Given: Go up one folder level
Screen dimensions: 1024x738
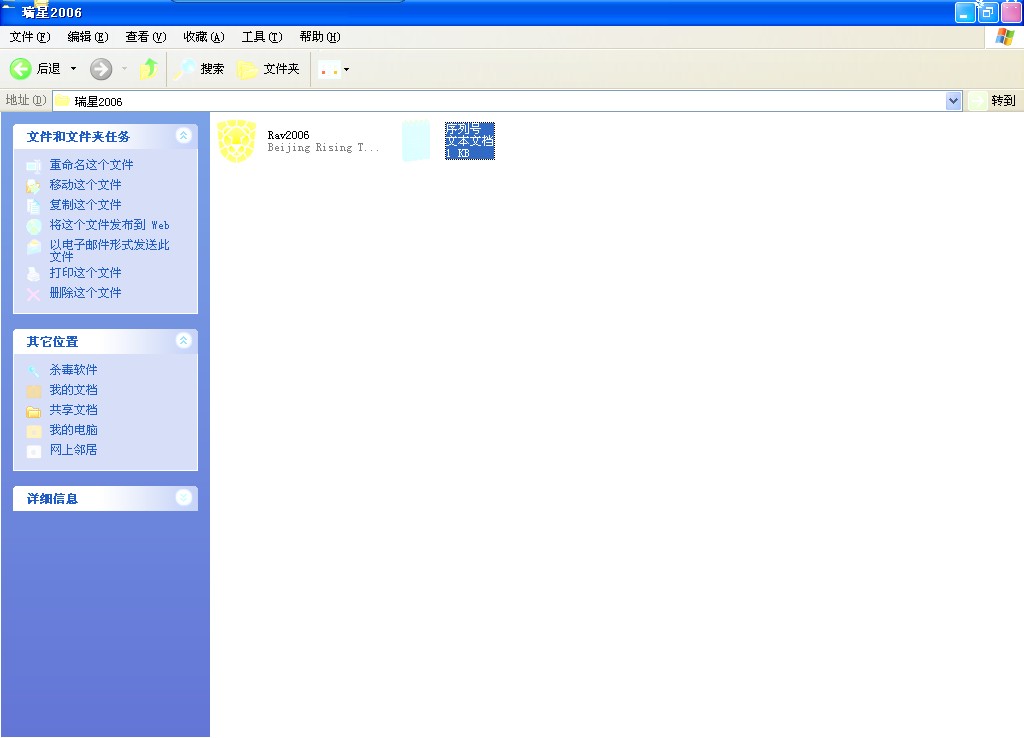Looking at the screenshot, I should tap(149, 69).
